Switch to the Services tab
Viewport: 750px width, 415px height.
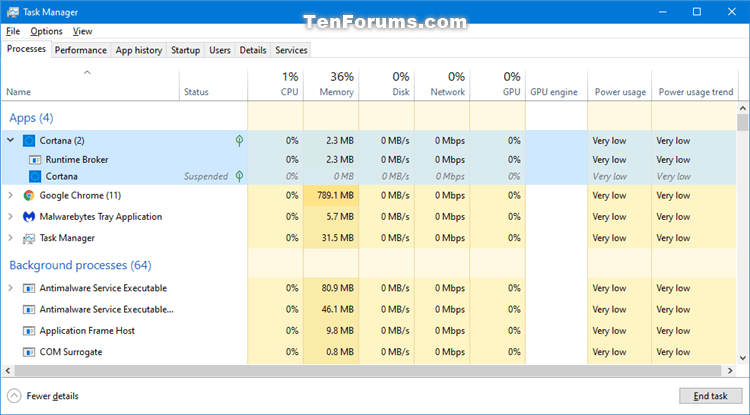[x=291, y=50]
